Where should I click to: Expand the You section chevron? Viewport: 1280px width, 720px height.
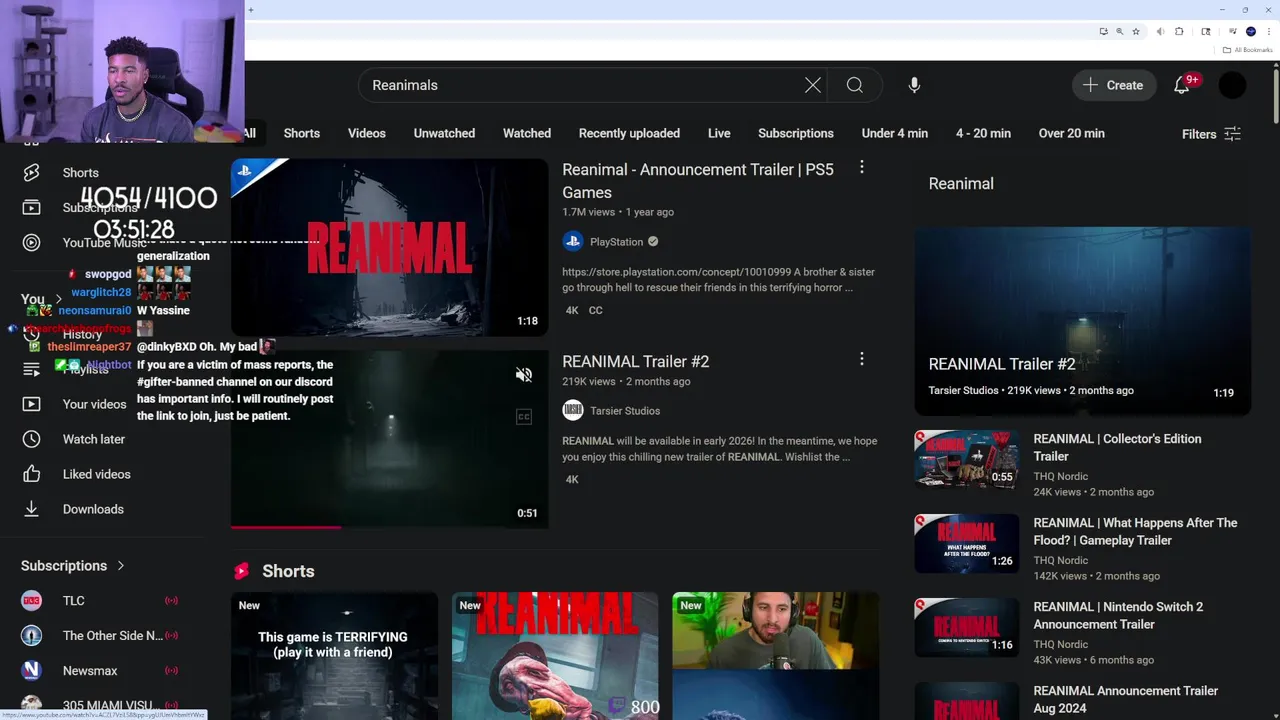point(58,299)
